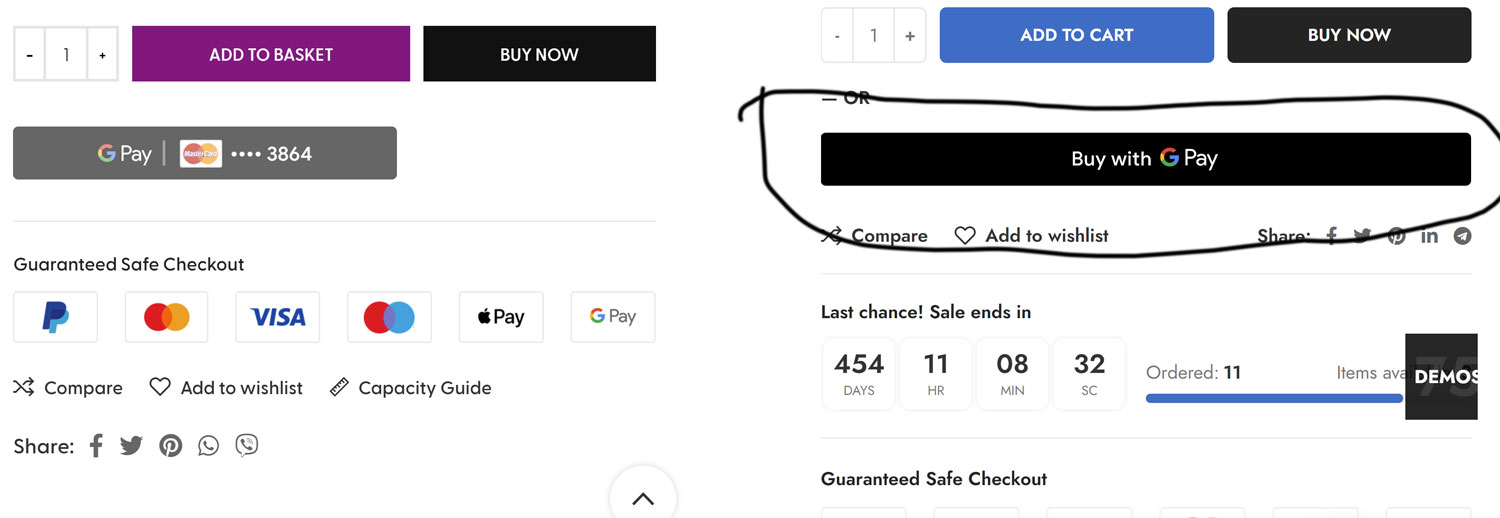Click the Ordered progress bar
The image size is (1500, 518).
pyautogui.click(x=1274, y=398)
